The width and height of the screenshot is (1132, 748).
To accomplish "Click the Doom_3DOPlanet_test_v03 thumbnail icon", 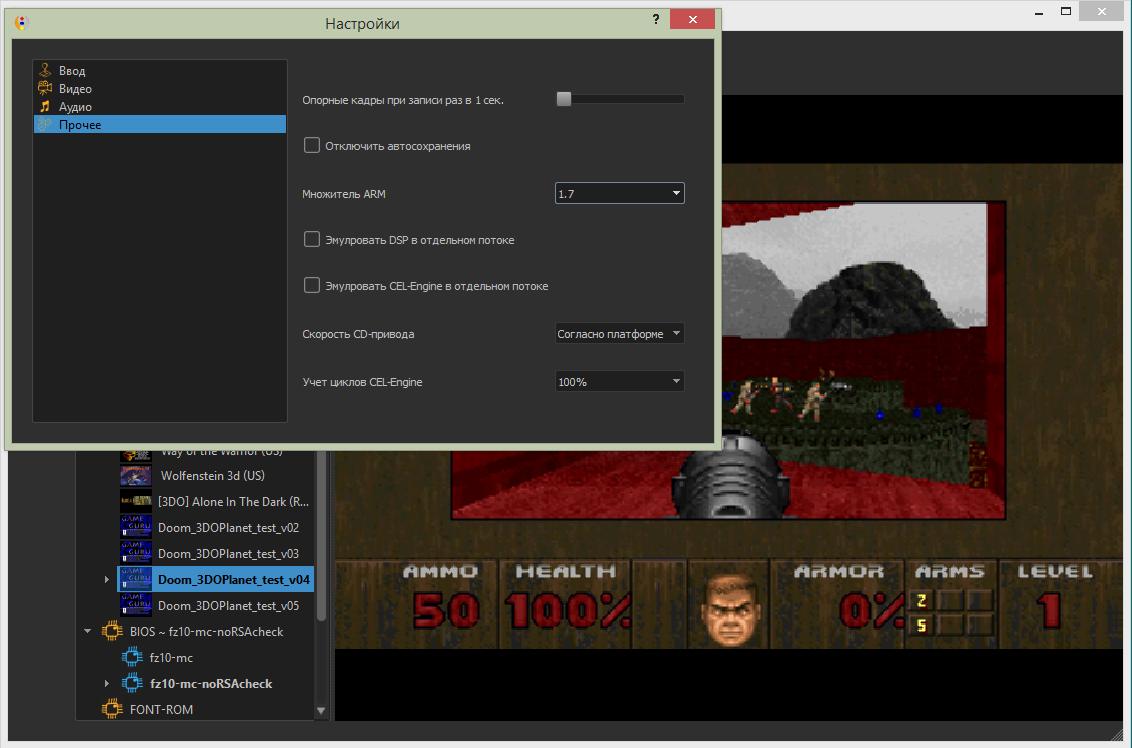I will tap(136, 553).
